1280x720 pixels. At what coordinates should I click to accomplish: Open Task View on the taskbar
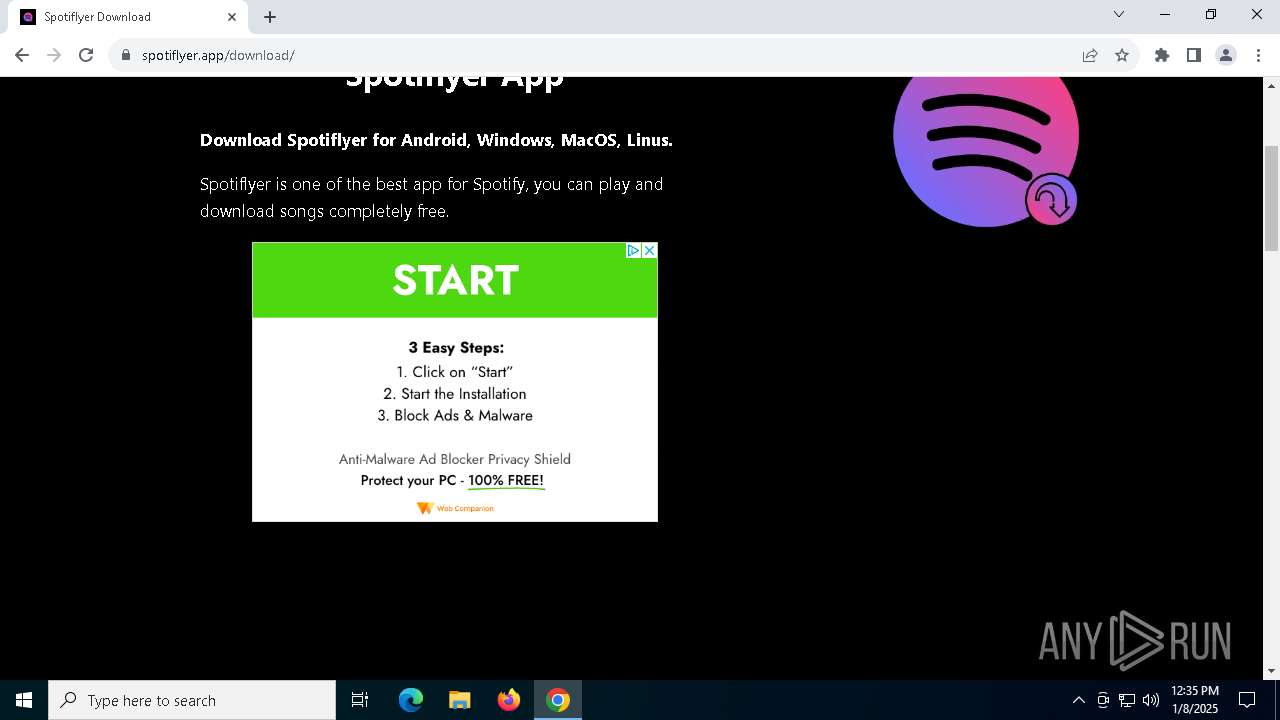[x=360, y=700]
